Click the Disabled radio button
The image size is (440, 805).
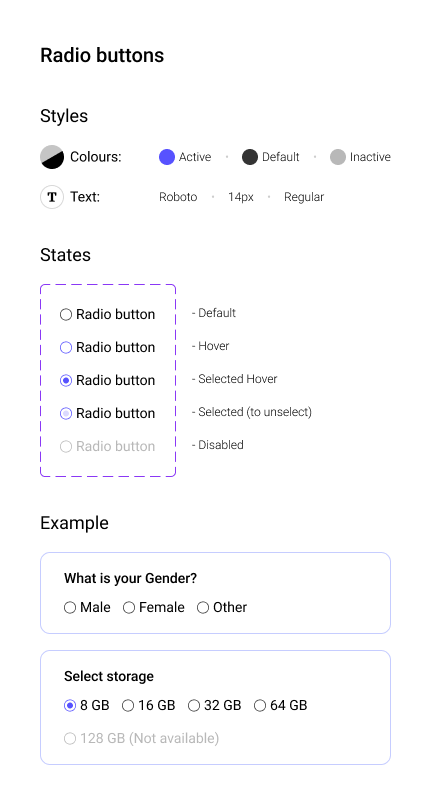tap(66, 446)
